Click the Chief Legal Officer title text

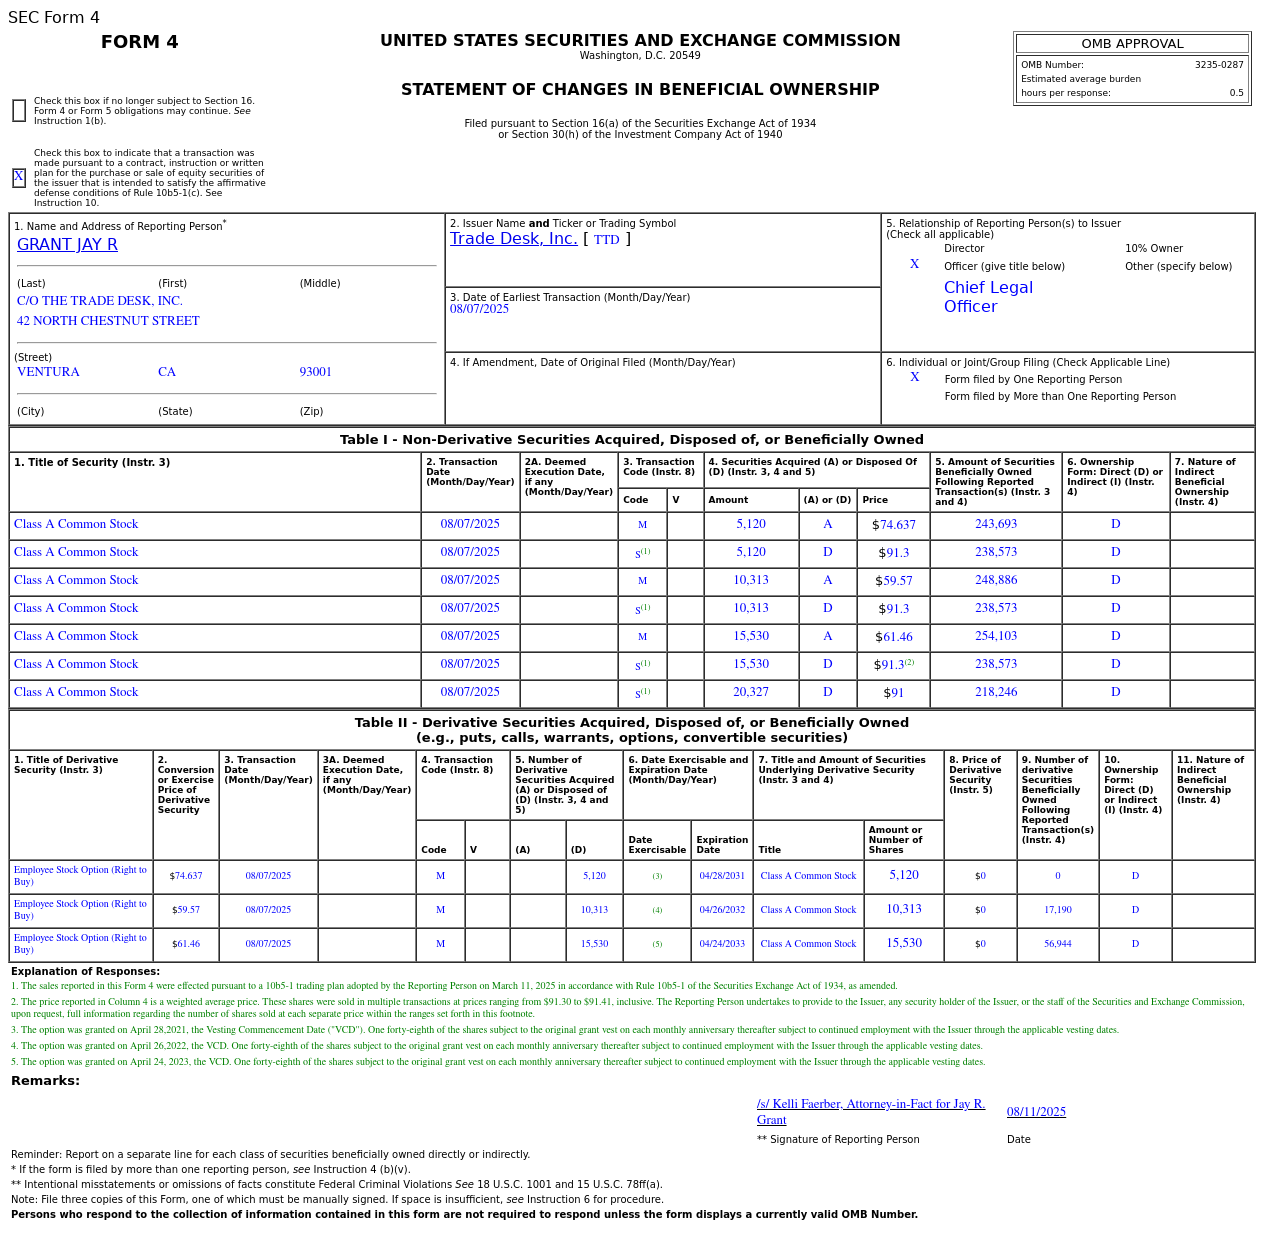click(x=988, y=297)
